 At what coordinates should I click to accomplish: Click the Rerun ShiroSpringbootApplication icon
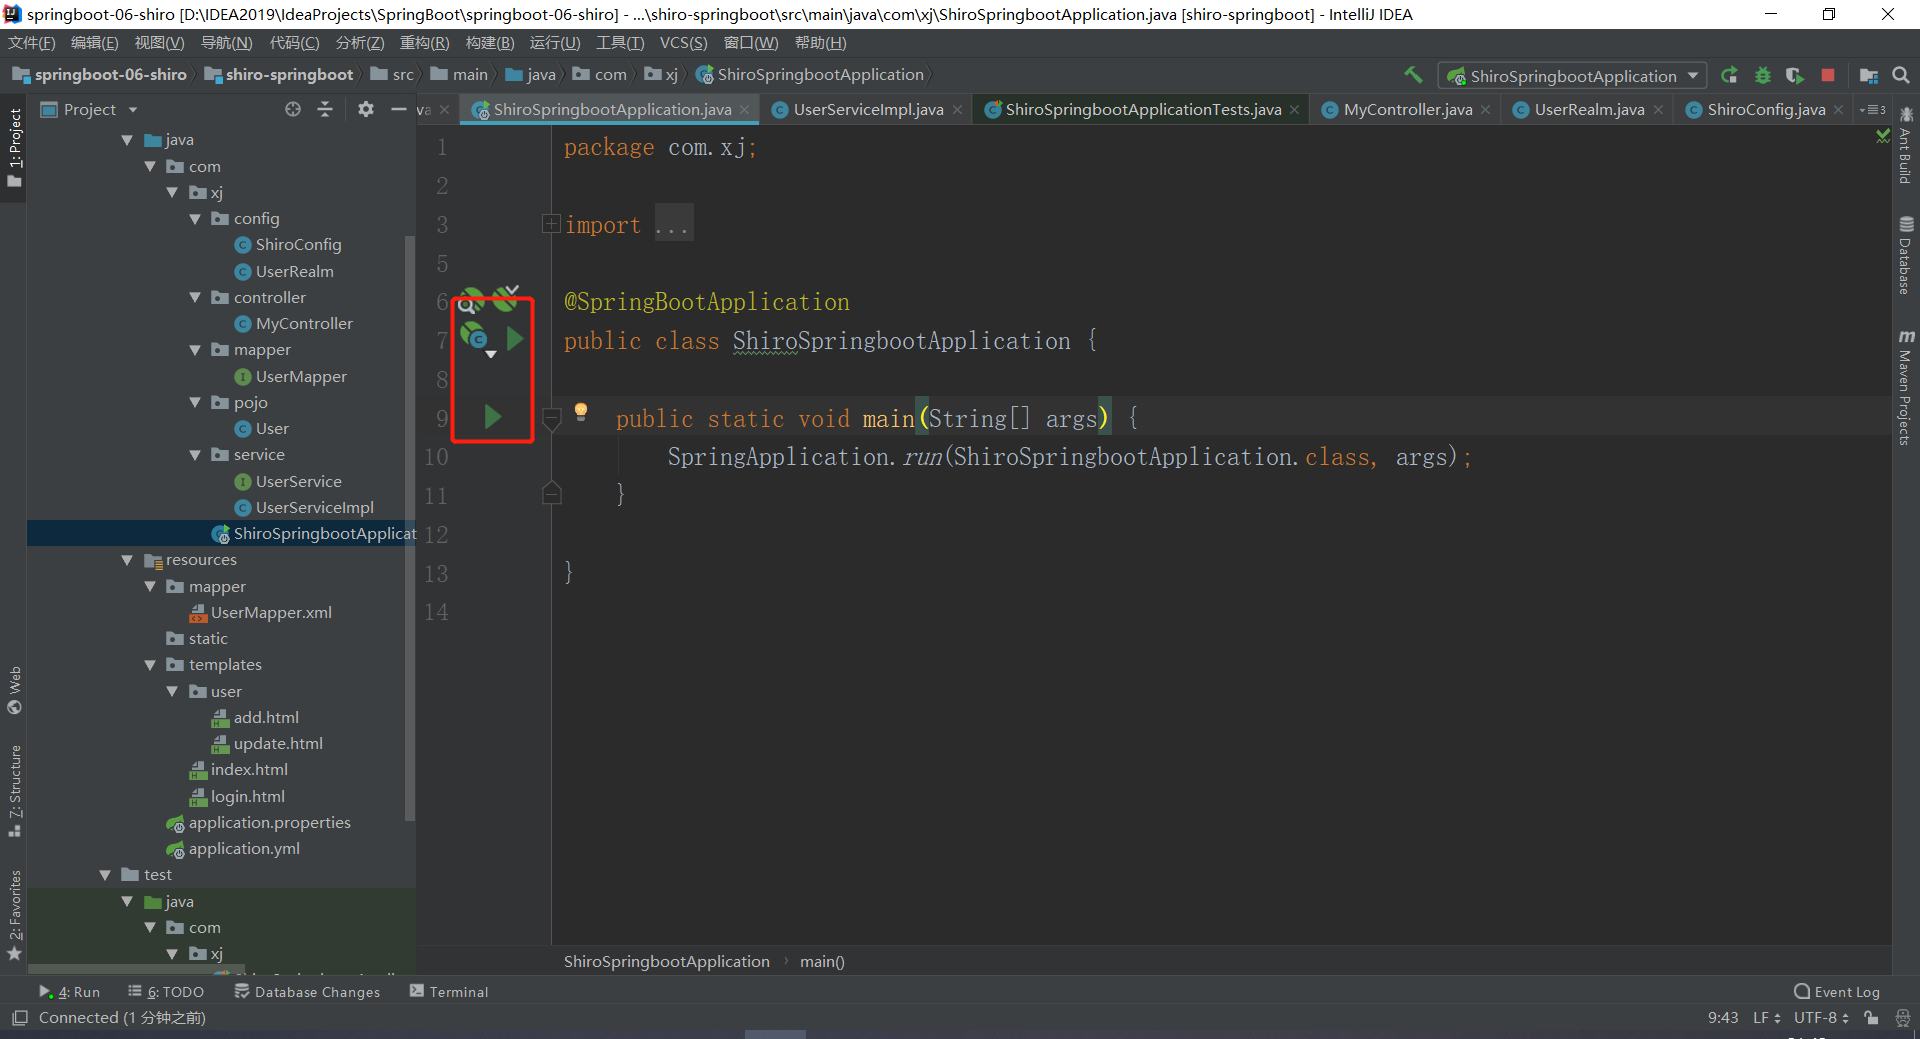coord(1729,76)
